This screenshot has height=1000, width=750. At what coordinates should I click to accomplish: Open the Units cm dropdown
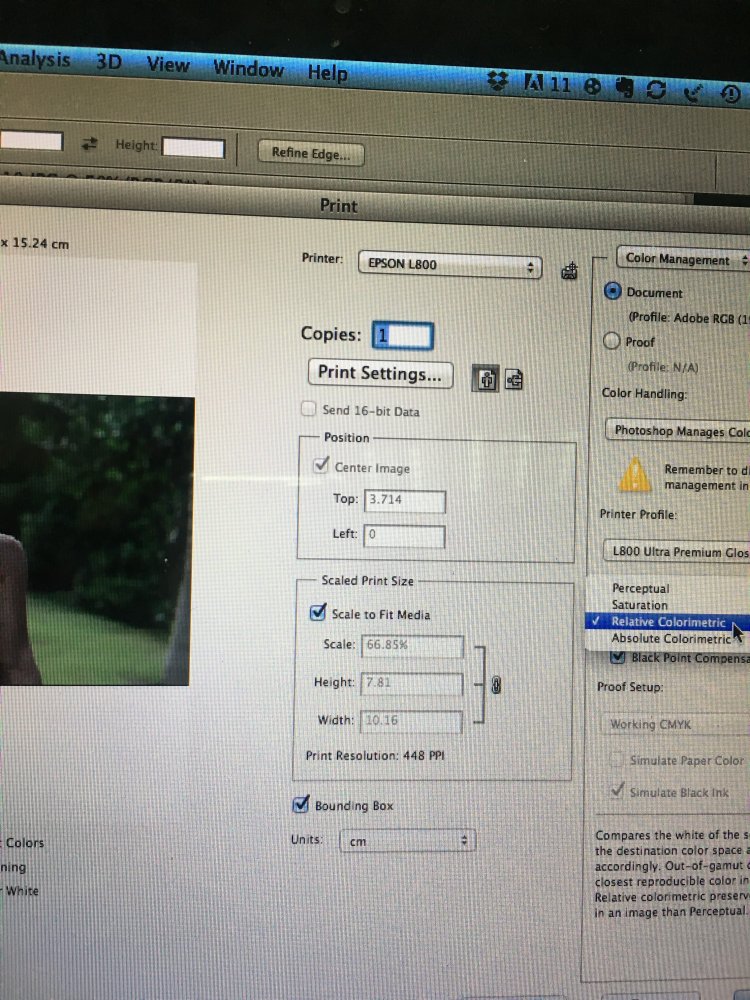point(407,842)
